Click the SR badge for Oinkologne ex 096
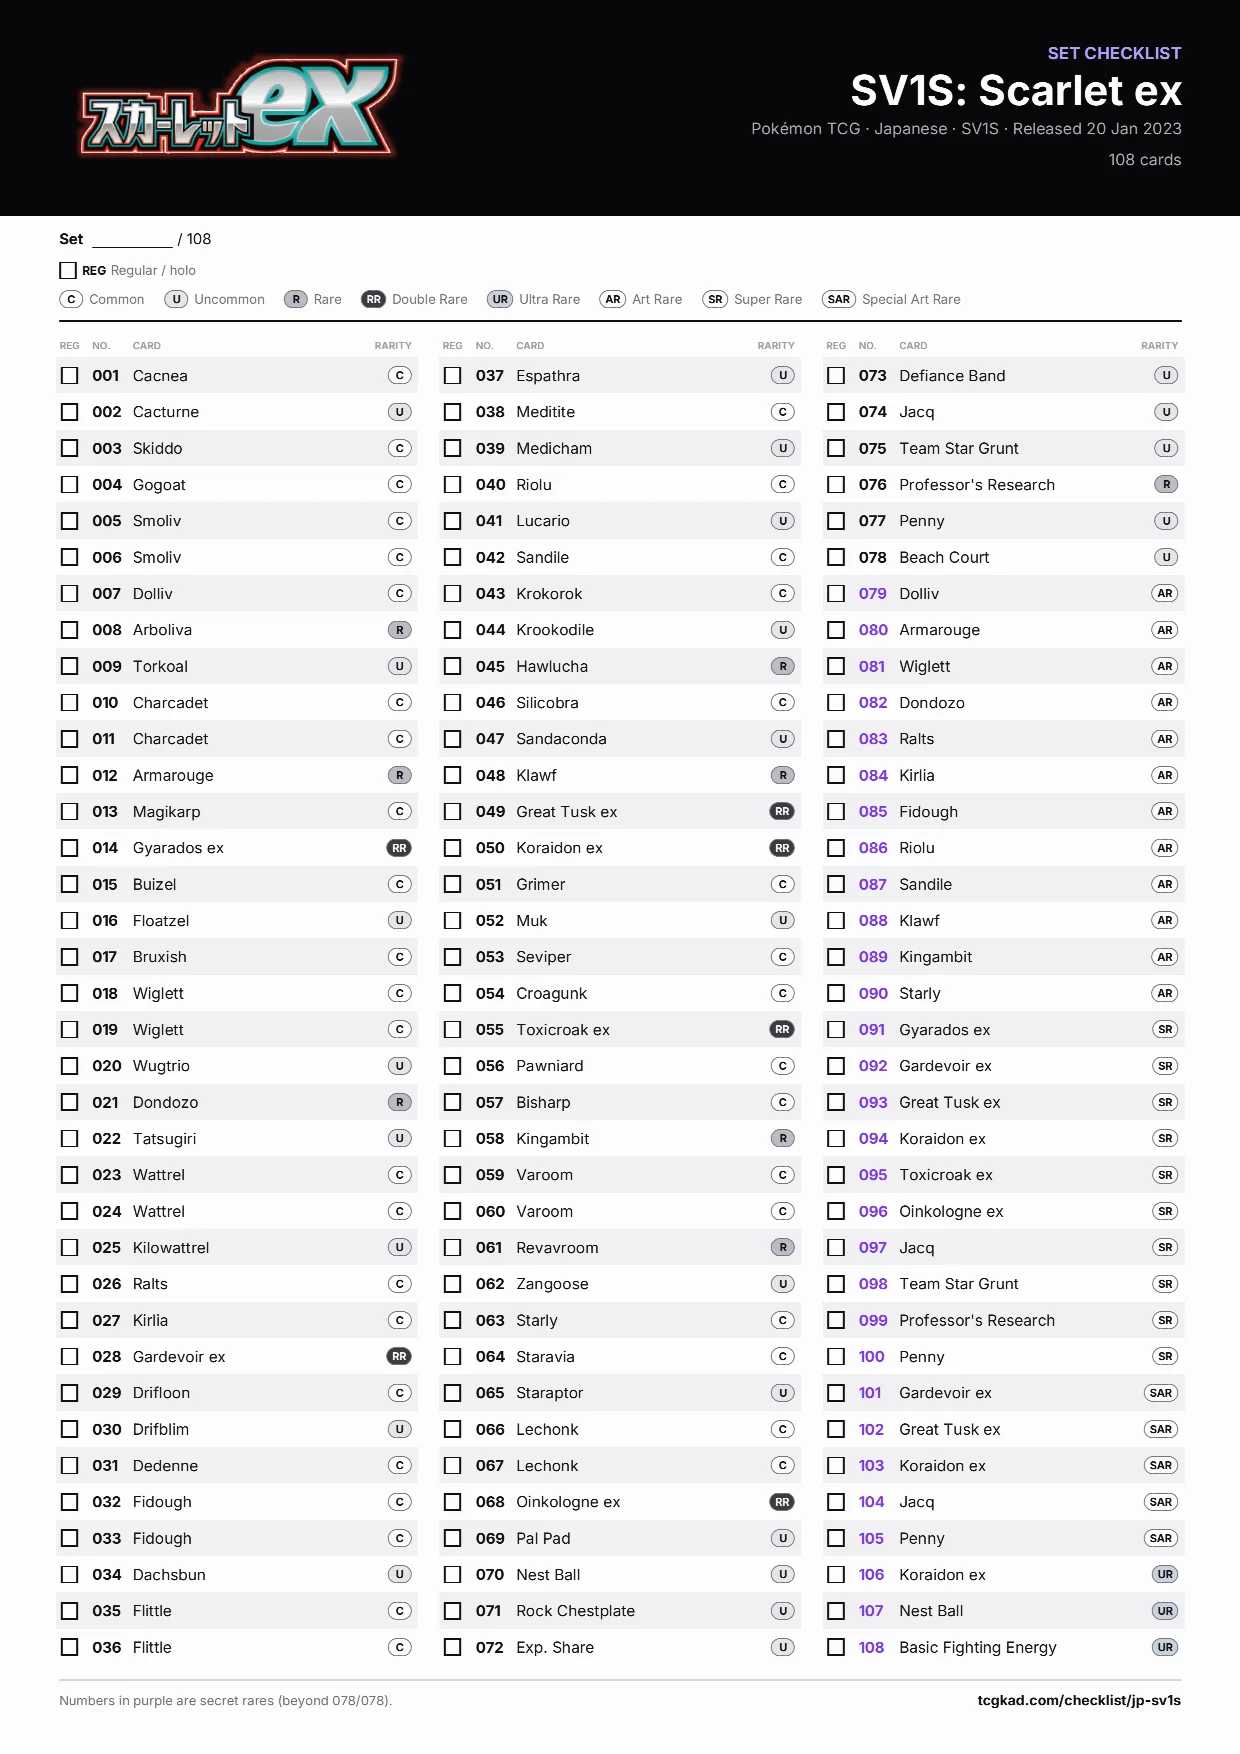 coord(1165,1211)
